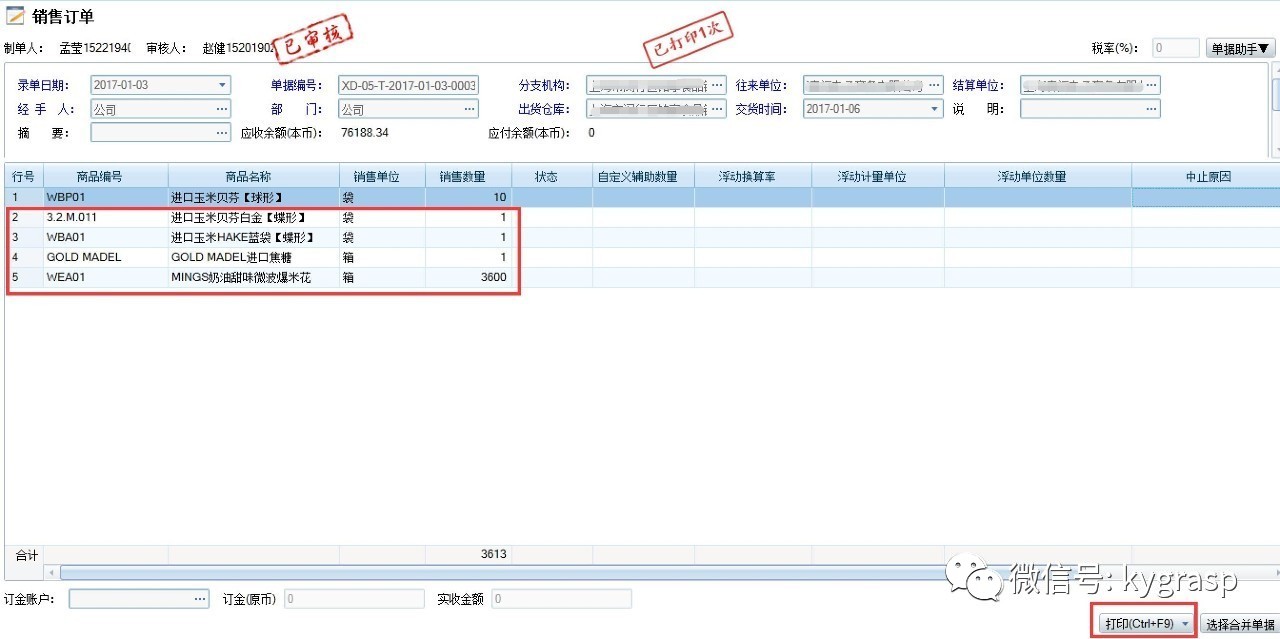Click the 税率(%) input field

click(1176, 48)
